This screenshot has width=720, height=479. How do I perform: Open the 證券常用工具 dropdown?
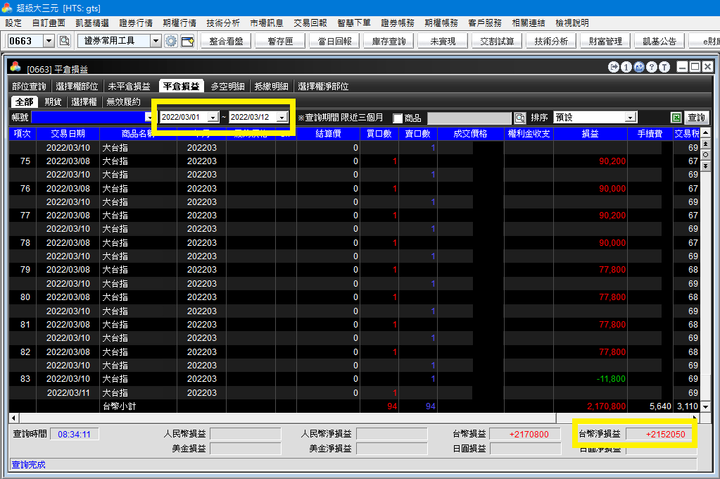(x=156, y=41)
